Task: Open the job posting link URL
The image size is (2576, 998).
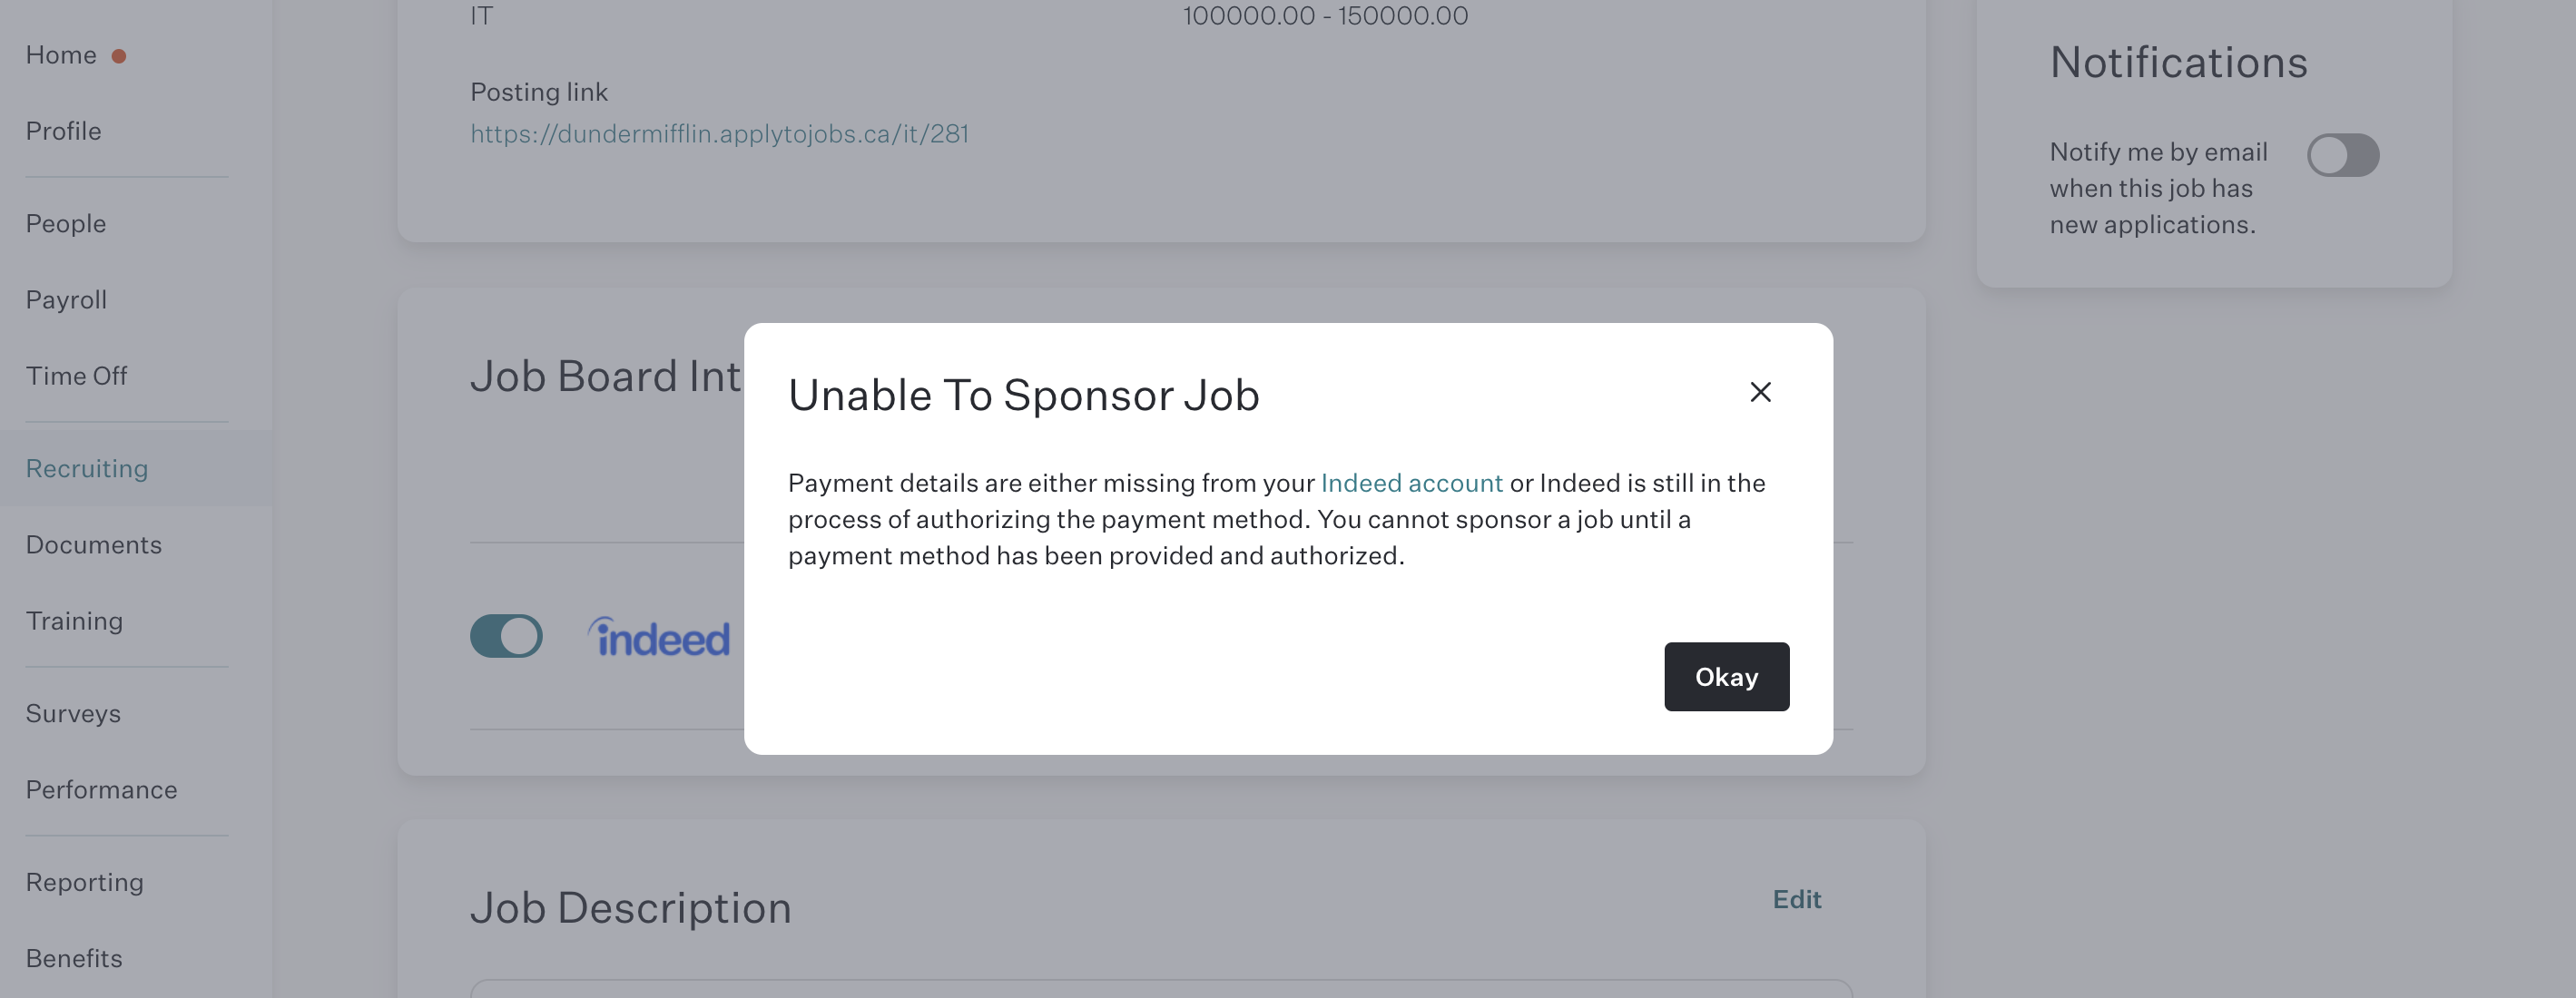Action: click(719, 134)
